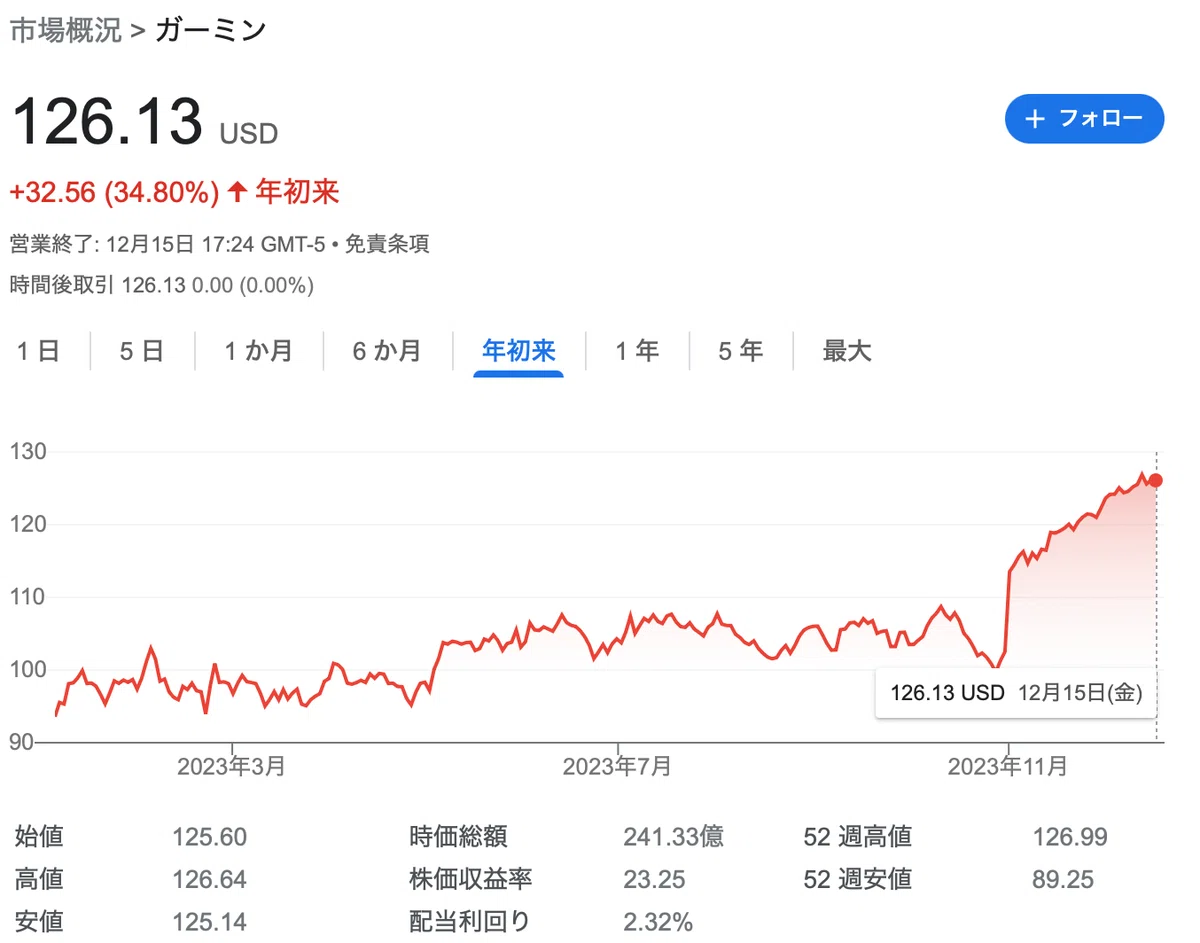Click the 株価収益率 label

point(470,879)
